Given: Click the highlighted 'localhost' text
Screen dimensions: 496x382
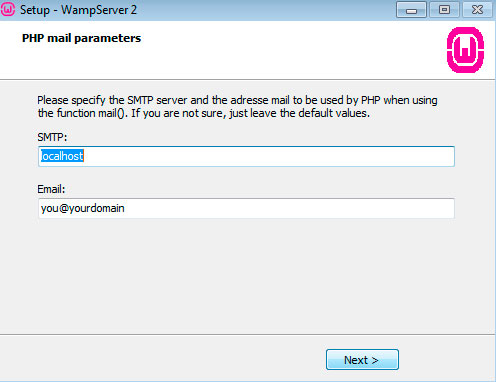Looking at the screenshot, I should tap(62, 156).
